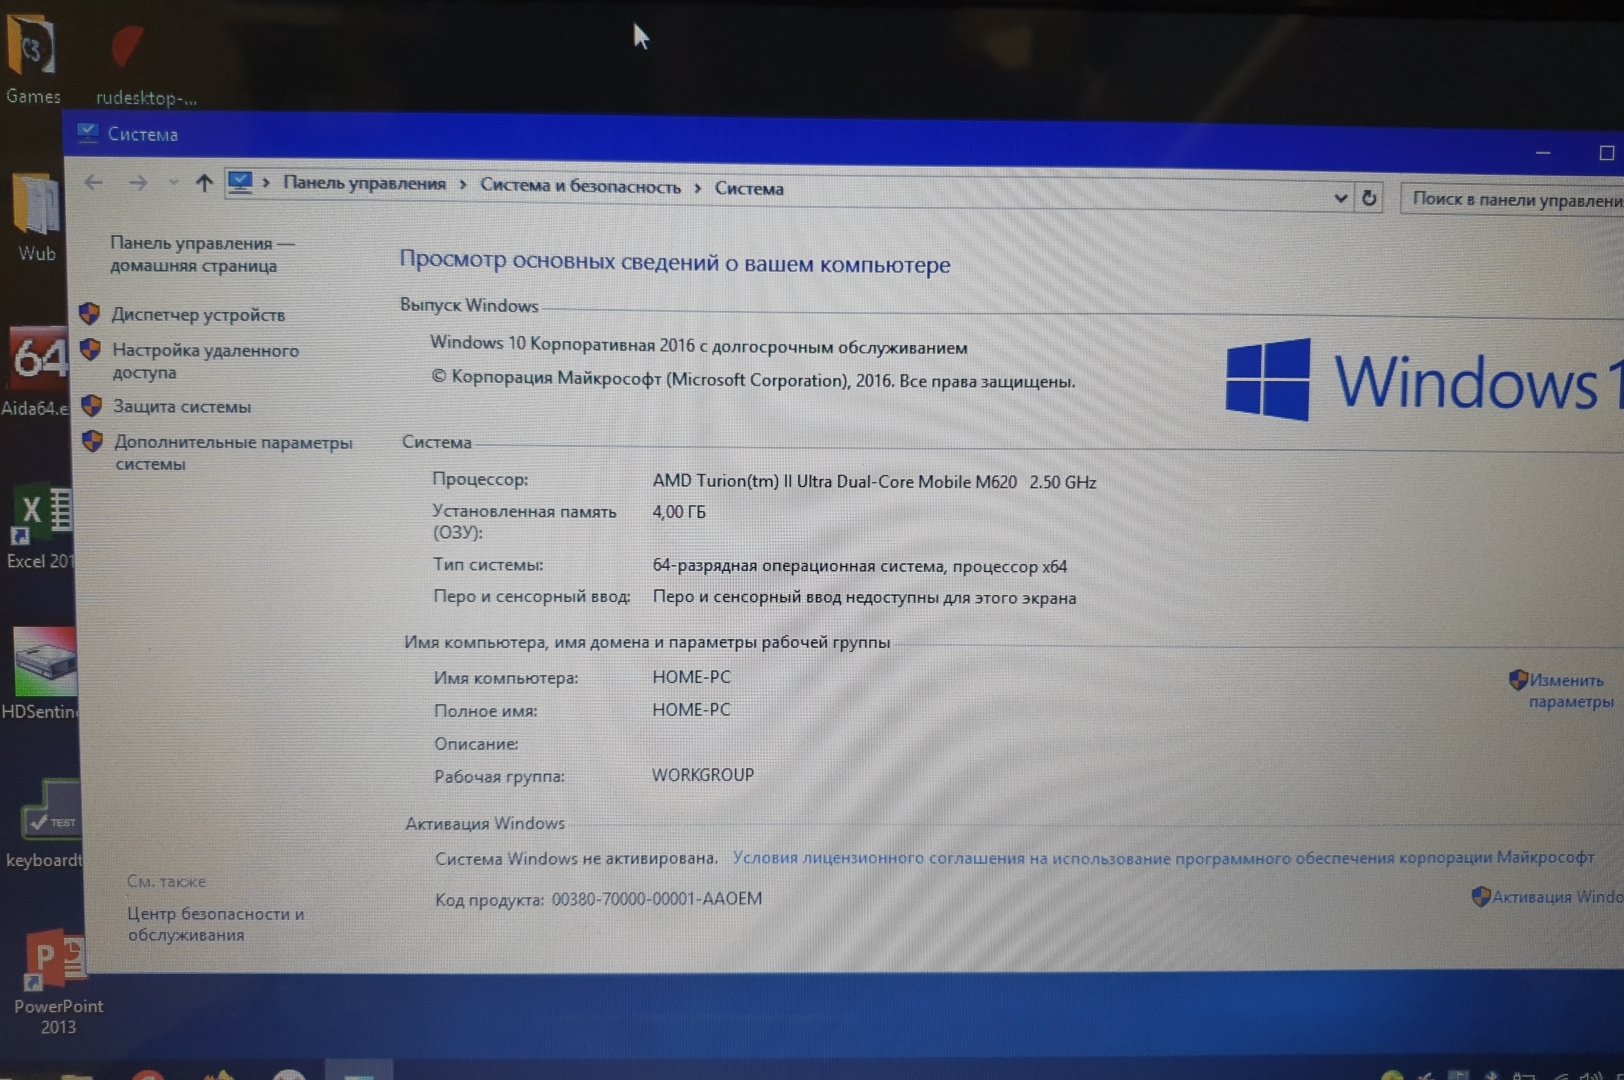Select the HDSentinel desktop icon
This screenshot has width=1624, height=1080.
pos(40,672)
